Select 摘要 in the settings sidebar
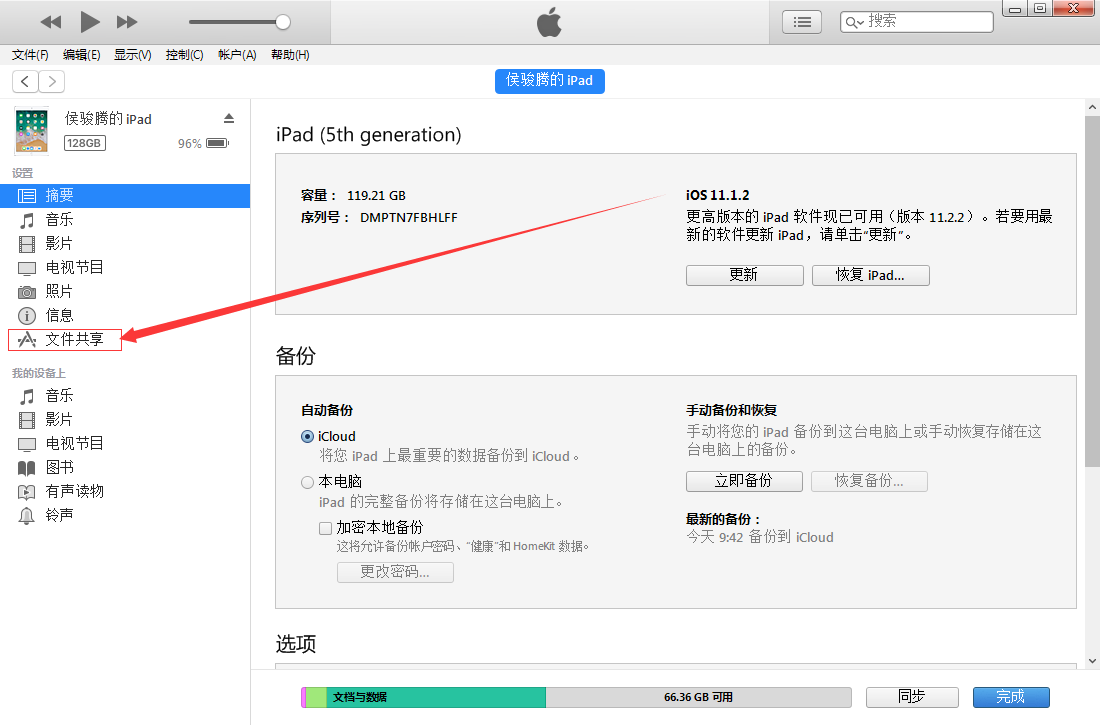 125,196
